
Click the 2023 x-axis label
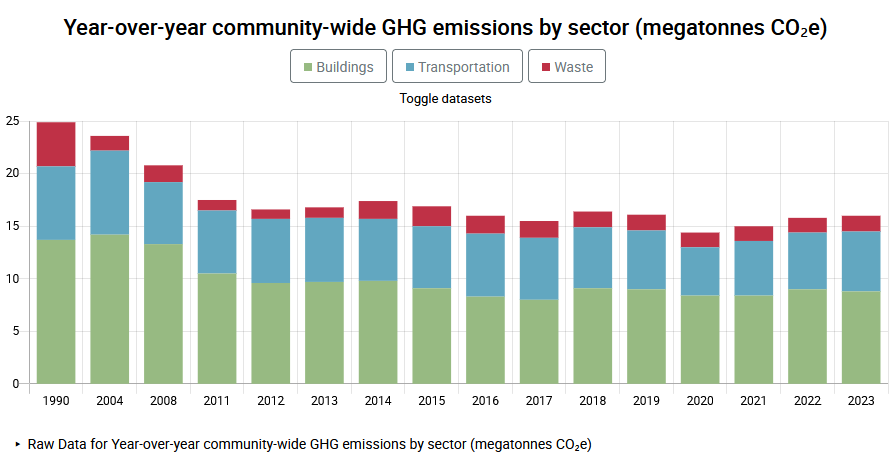861,401
